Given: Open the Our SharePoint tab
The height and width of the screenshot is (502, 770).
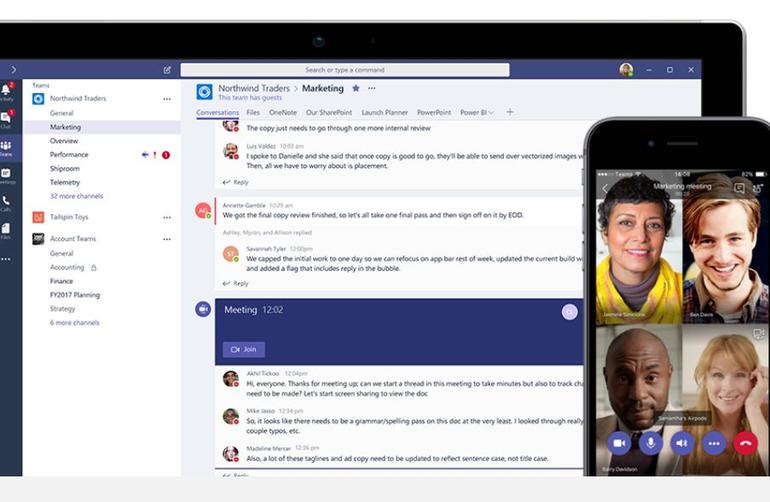Looking at the screenshot, I should coord(329,112).
